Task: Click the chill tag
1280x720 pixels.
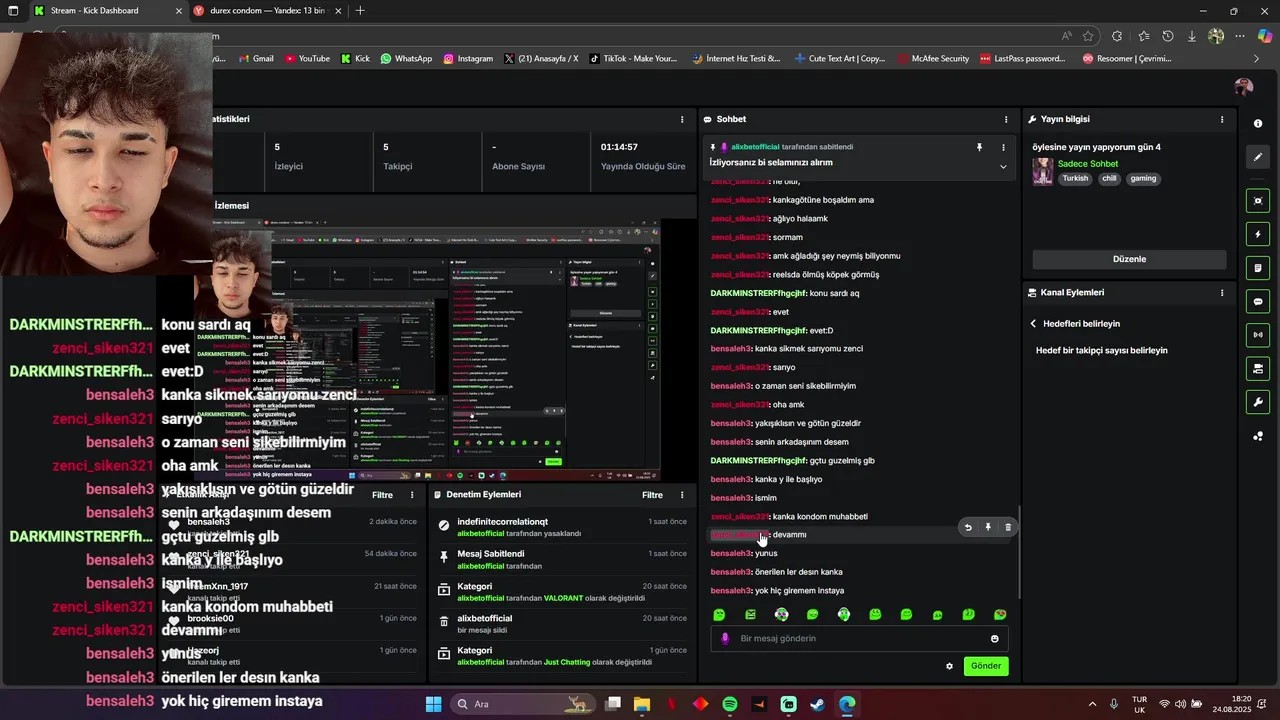Action: pyautogui.click(x=1109, y=179)
